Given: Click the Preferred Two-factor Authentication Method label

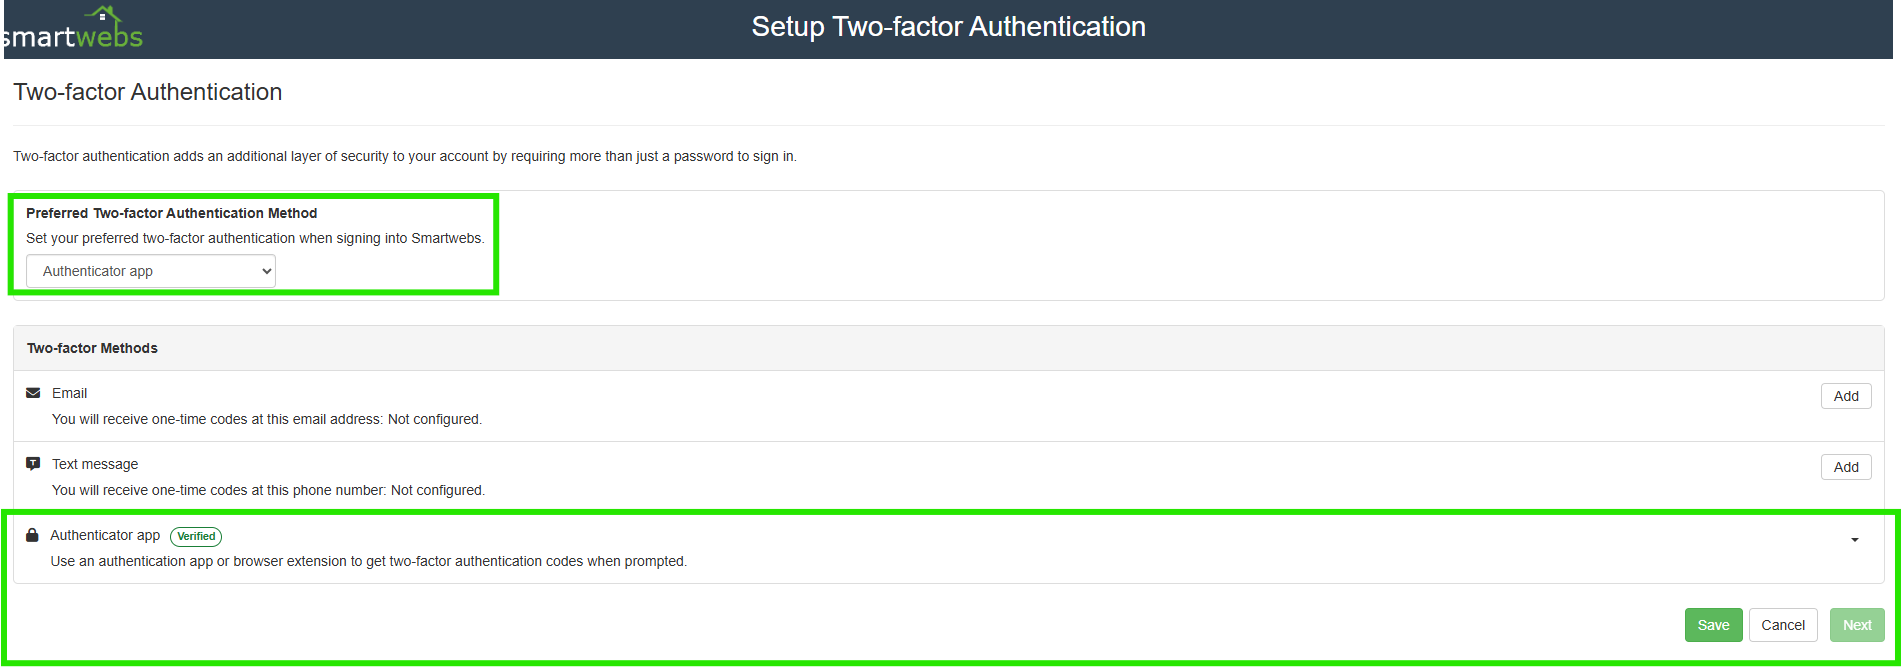Looking at the screenshot, I should tap(171, 213).
